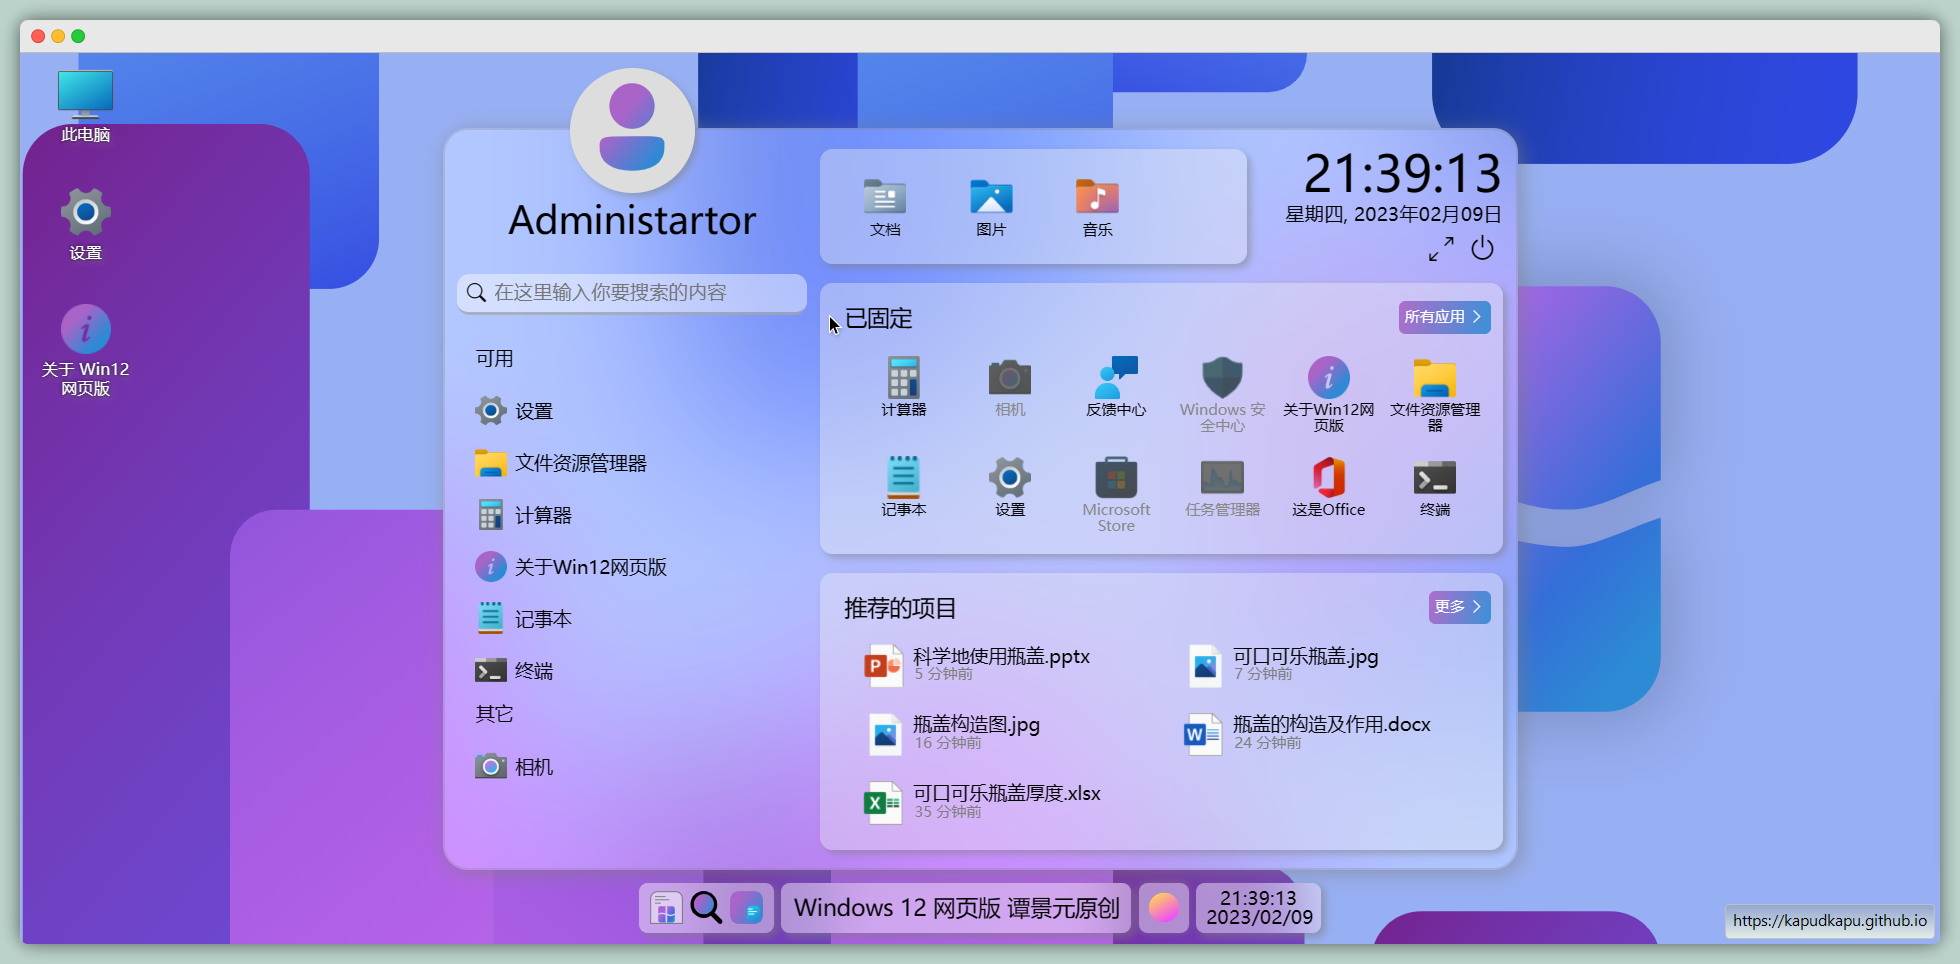
Task: Expand more recommended items with 更多
Action: (1459, 607)
